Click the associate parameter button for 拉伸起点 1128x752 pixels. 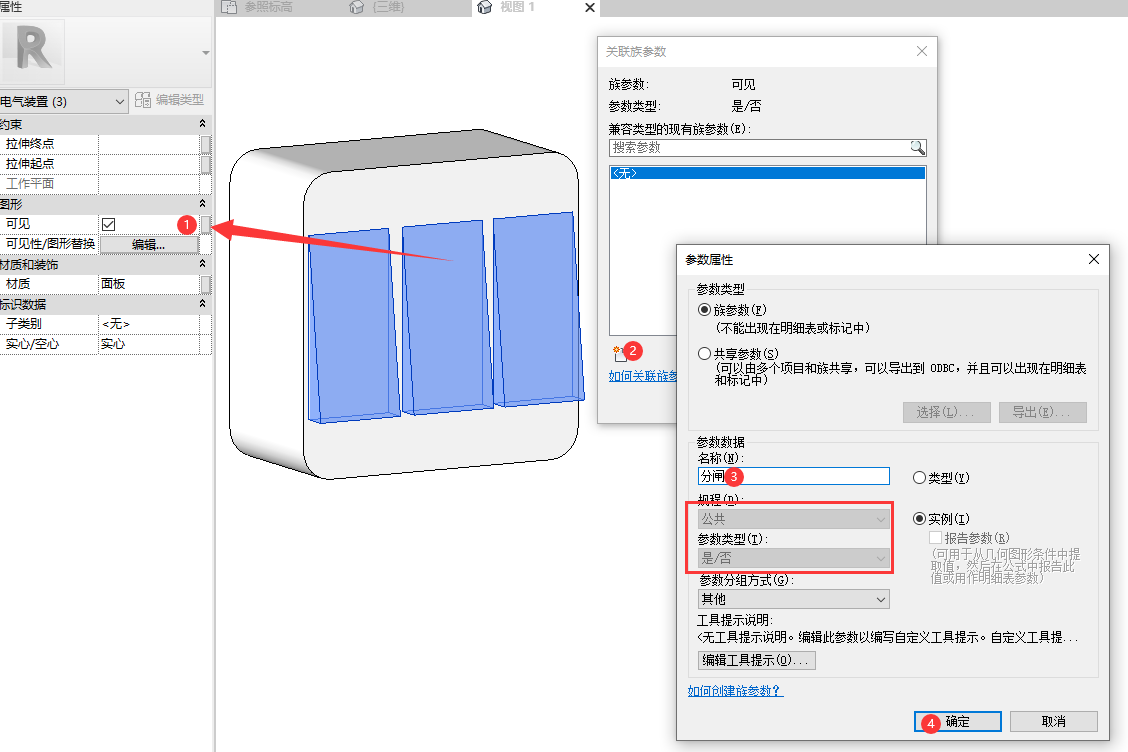(x=206, y=164)
